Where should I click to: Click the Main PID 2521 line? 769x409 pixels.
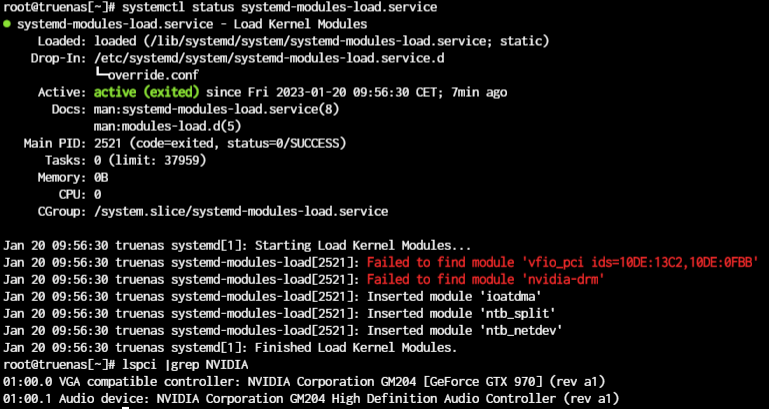tap(185, 144)
